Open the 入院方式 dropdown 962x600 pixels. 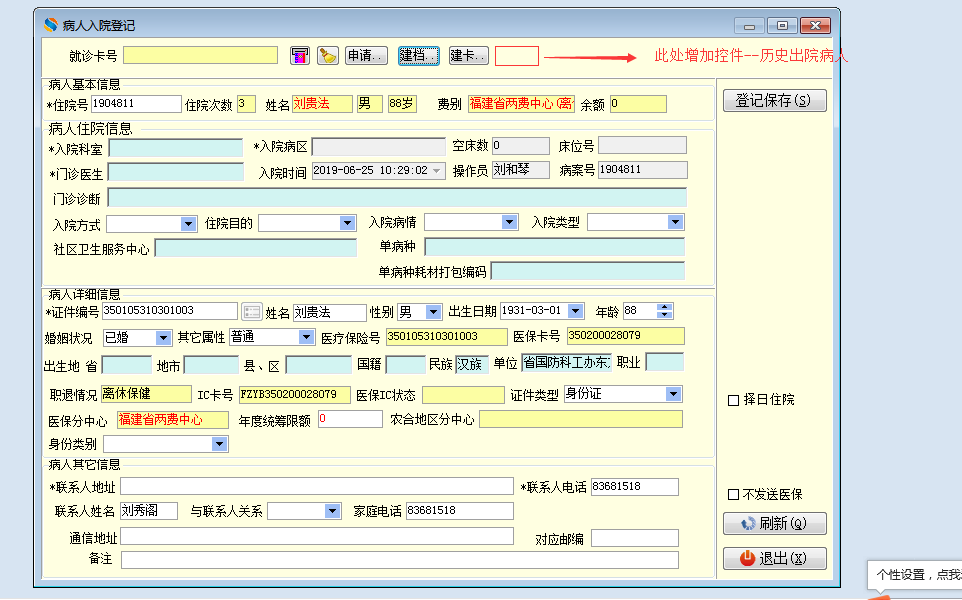pyautogui.click(x=188, y=224)
